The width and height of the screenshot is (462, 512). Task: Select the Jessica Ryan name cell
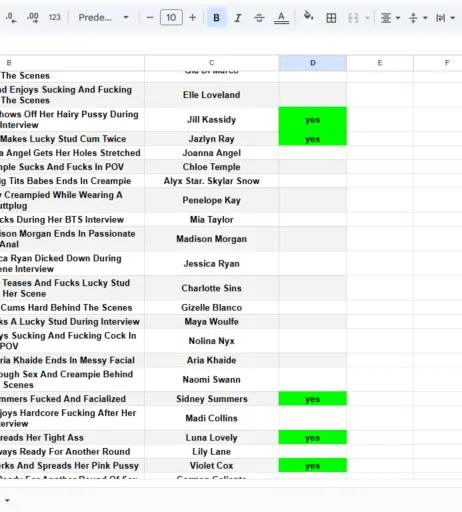click(x=212, y=263)
